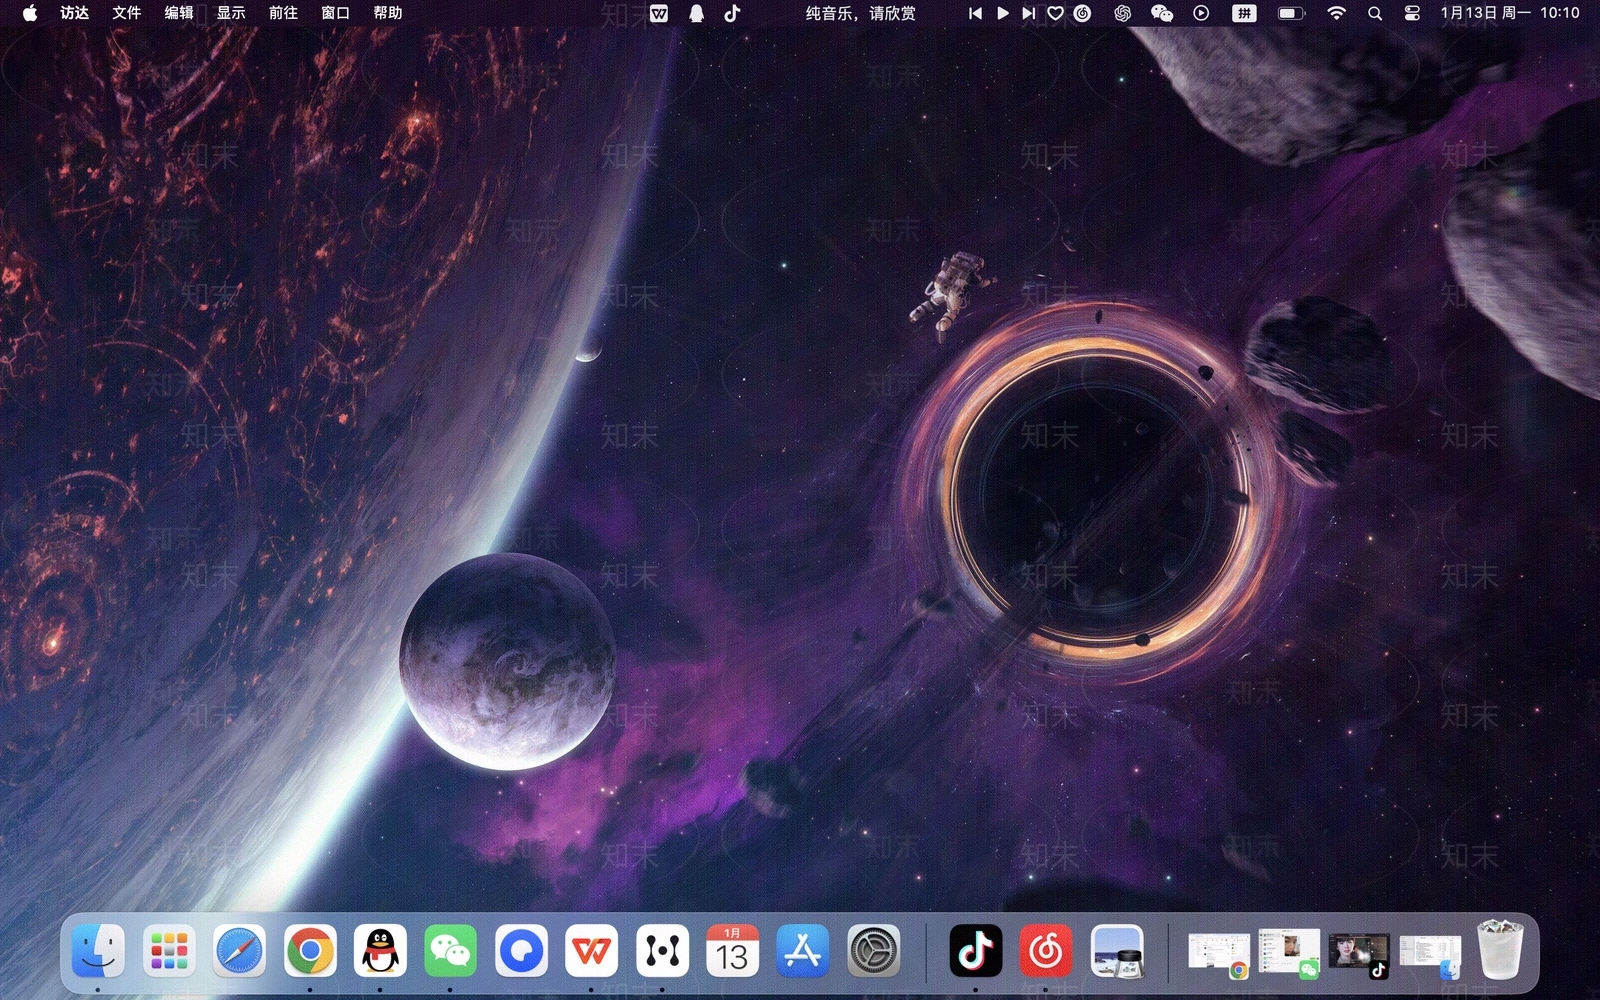Viewport: 1600px width, 1000px height.
Task: Open Spotlight search in the menu bar
Action: coord(1374,14)
